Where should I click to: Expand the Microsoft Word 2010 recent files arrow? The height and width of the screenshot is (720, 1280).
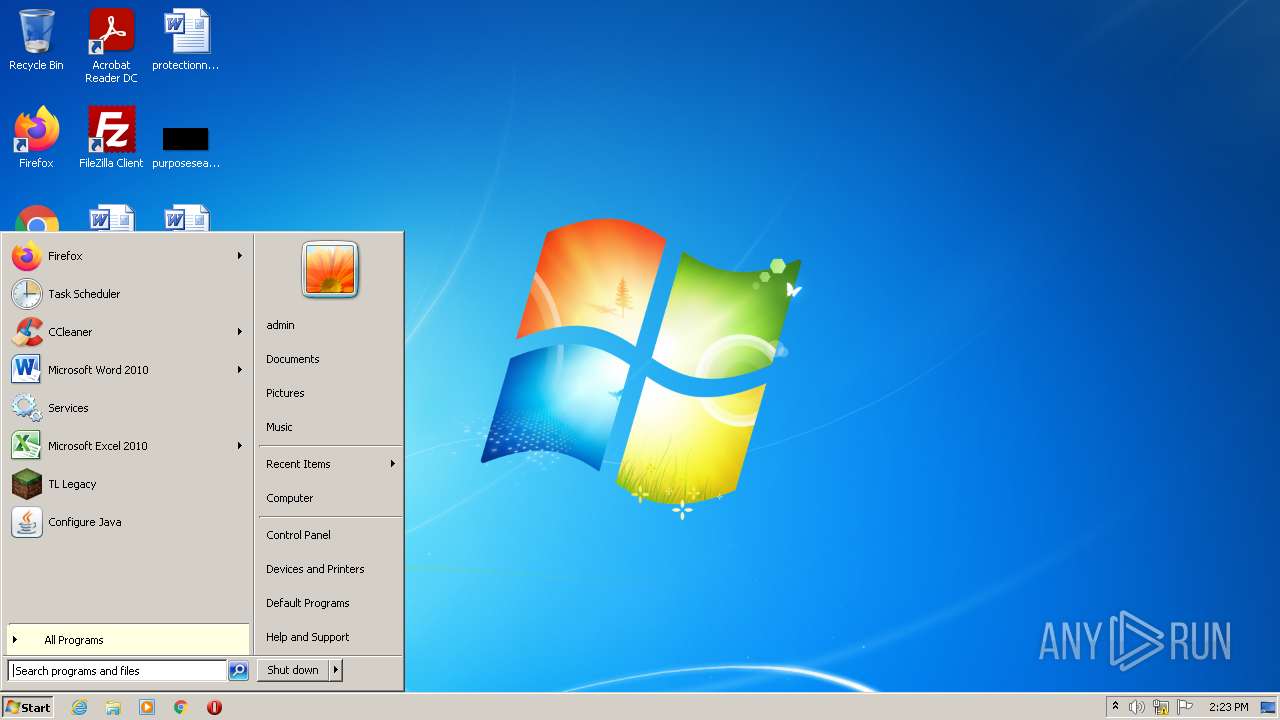tap(240, 370)
